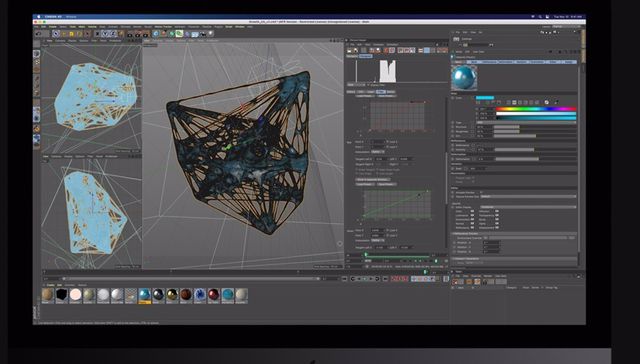The height and width of the screenshot is (364, 640).
Task: Click the Camera object icon in toolbar
Action: click(x=202, y=34)
